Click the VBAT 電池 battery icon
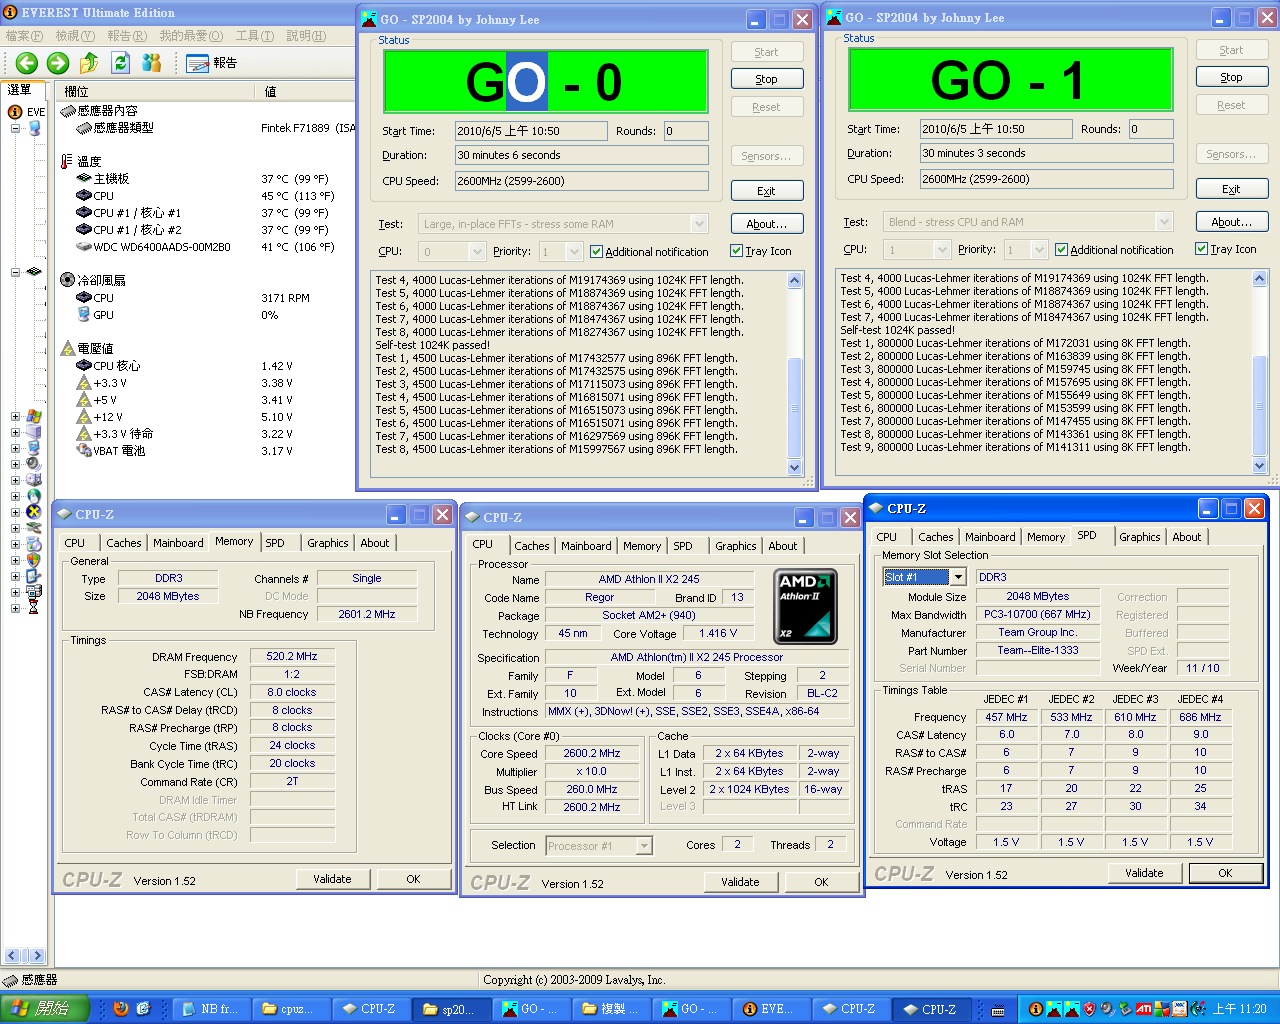Screen dimensions: 1280x1024 pyautogui.click(x=85, y=451)
